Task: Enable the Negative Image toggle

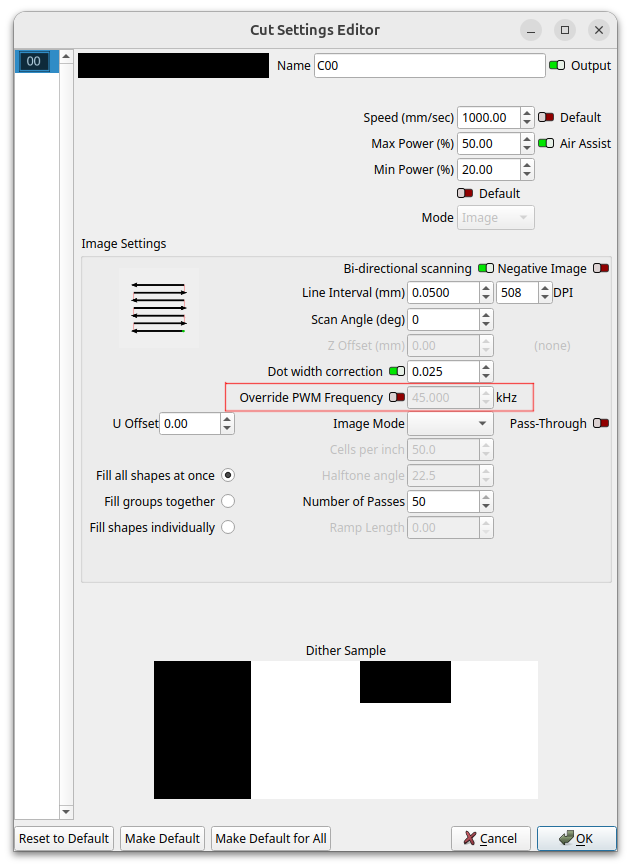Action: point(600,268)
